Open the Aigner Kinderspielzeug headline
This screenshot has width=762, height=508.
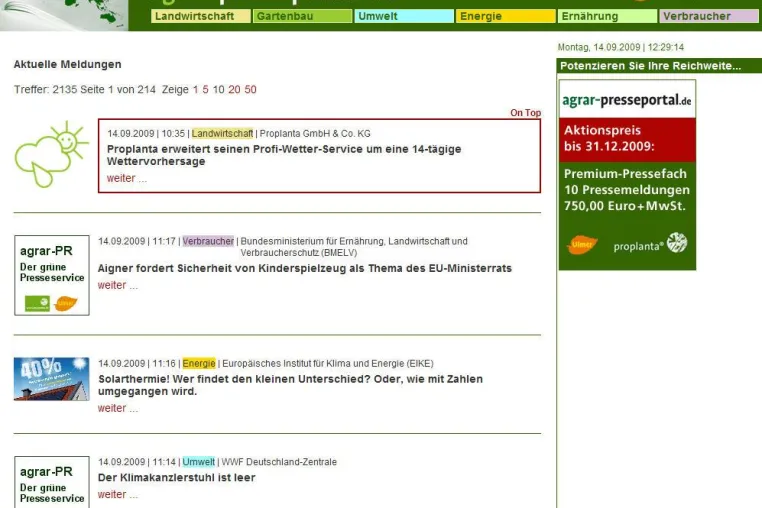pos(305,268)
